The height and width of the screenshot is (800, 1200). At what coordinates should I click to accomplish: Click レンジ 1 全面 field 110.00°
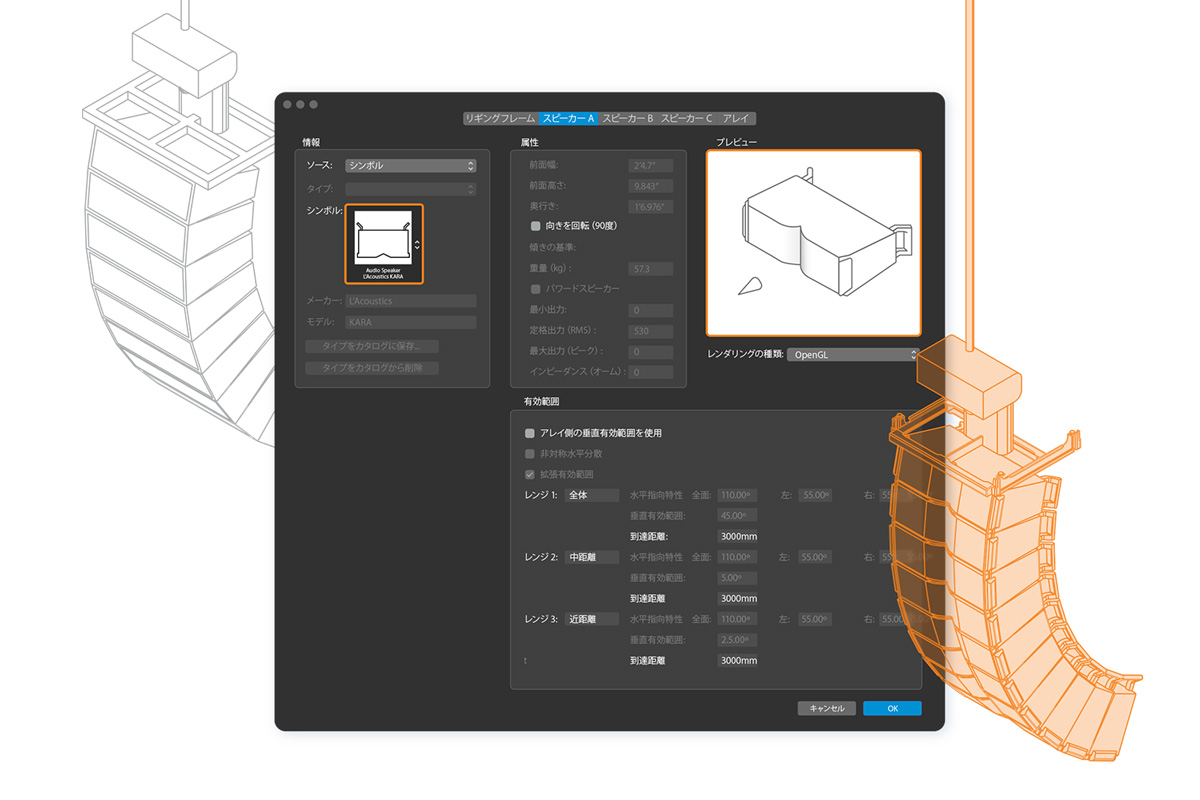[737, 495]
